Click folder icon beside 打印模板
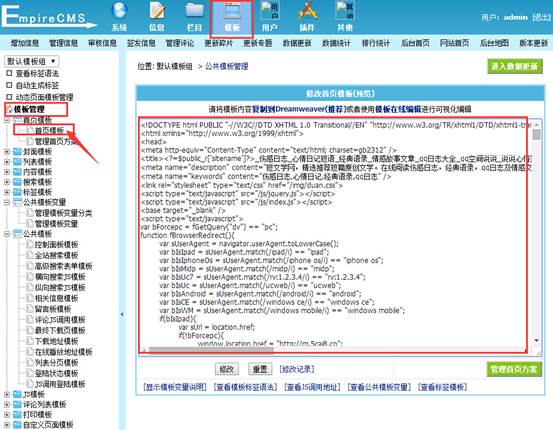553x430 pixels. click(17, 415)
